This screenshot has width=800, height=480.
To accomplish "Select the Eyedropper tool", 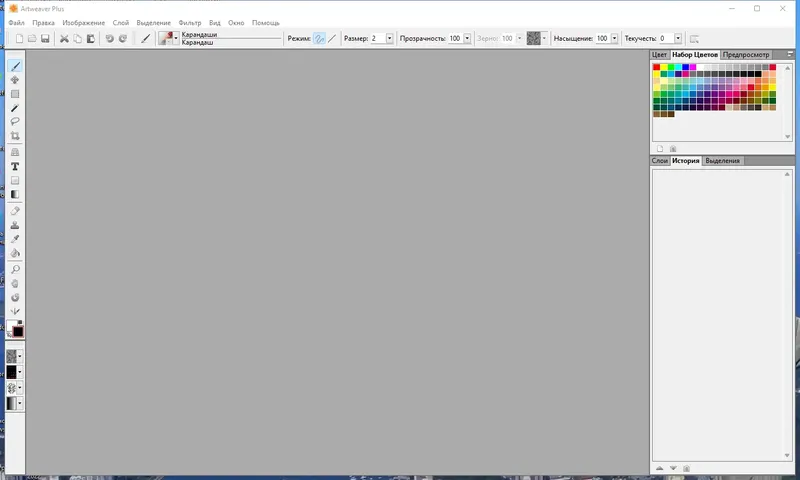I will tap(15, 239).
